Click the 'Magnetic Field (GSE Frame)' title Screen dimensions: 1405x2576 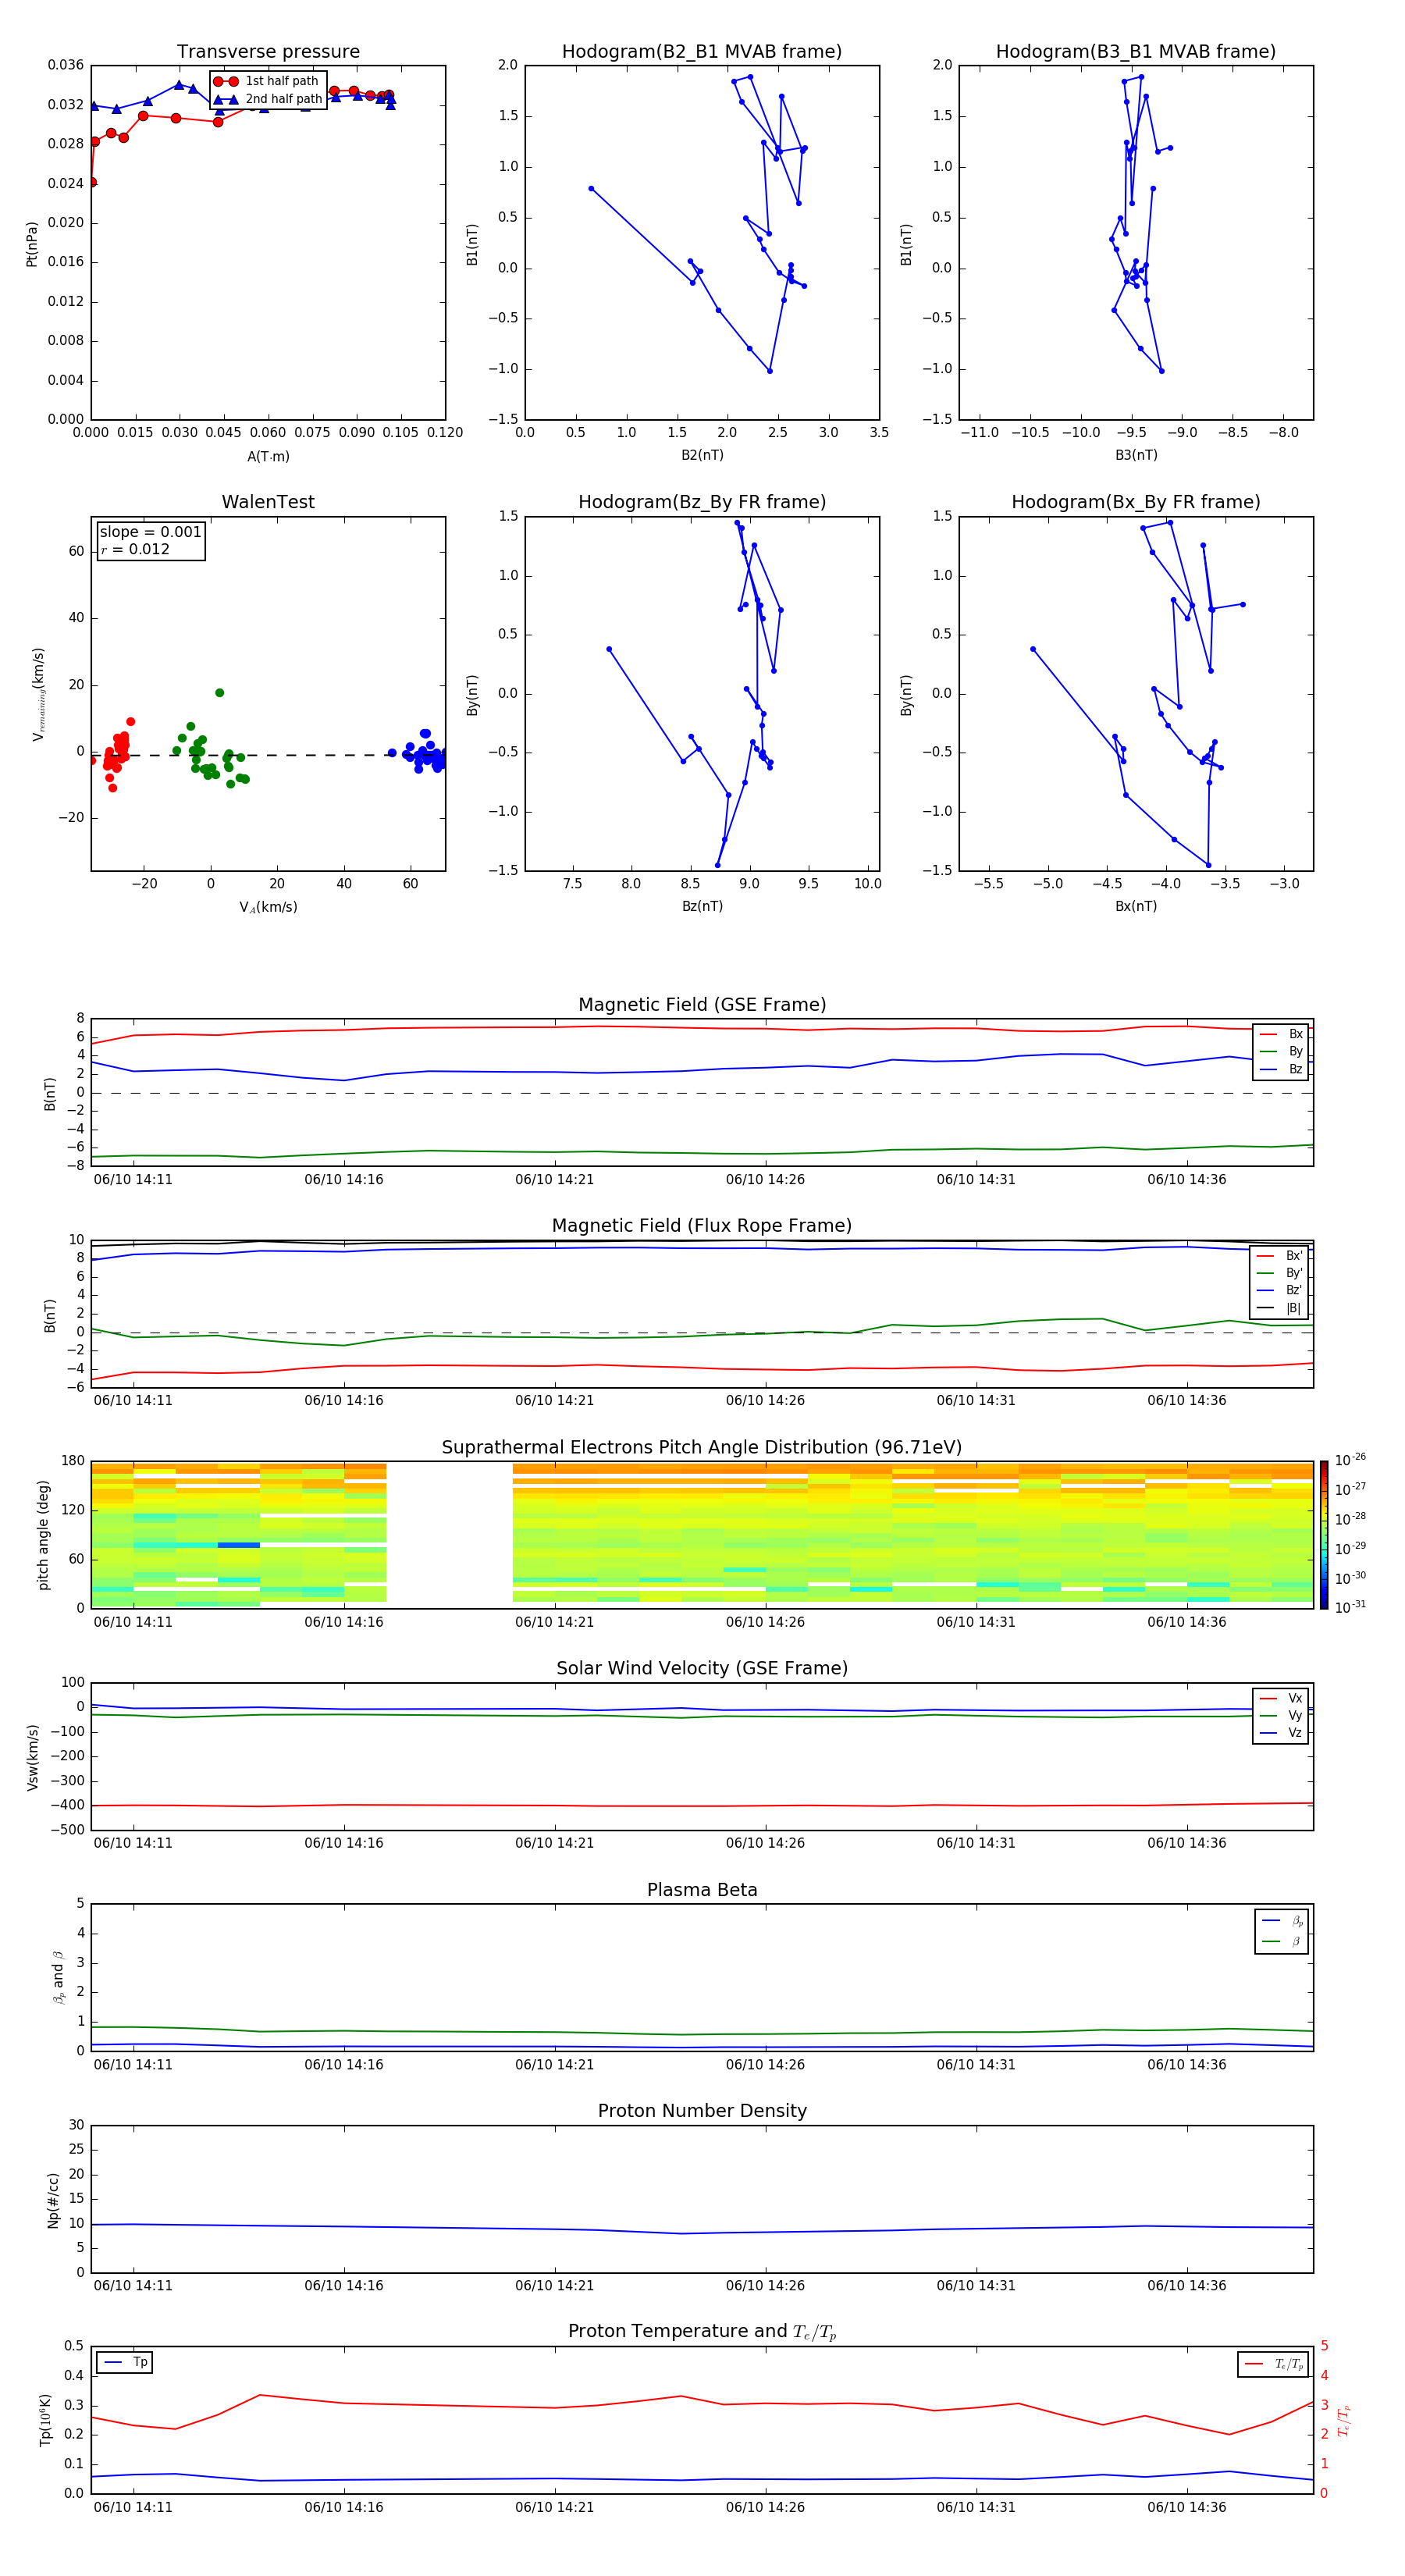point(702,1005)
